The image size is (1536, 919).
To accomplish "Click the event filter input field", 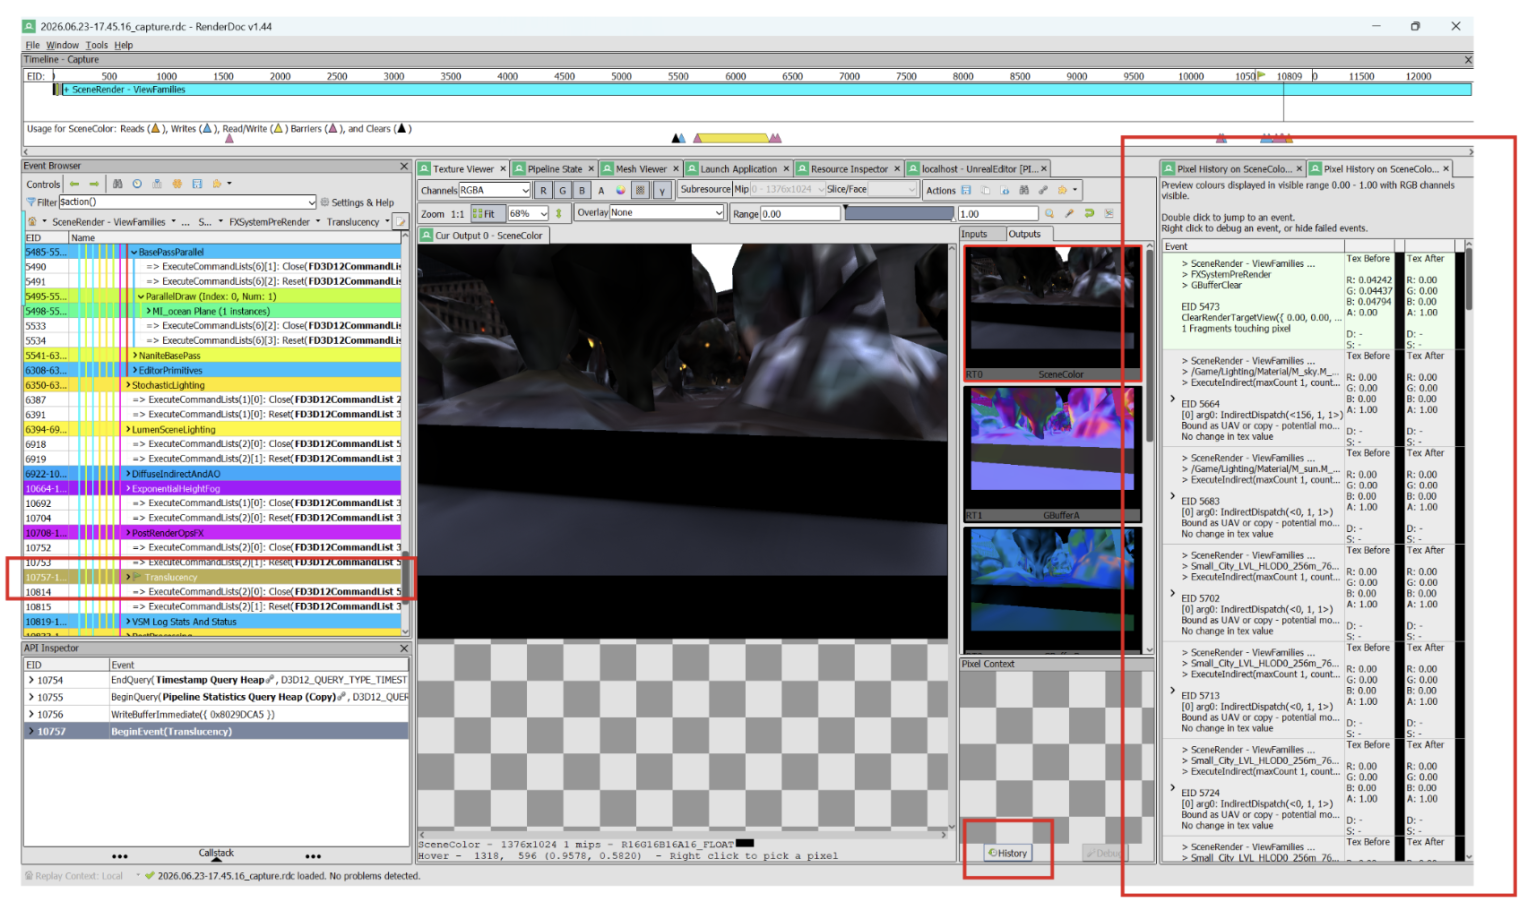I will tap(187, 202).
